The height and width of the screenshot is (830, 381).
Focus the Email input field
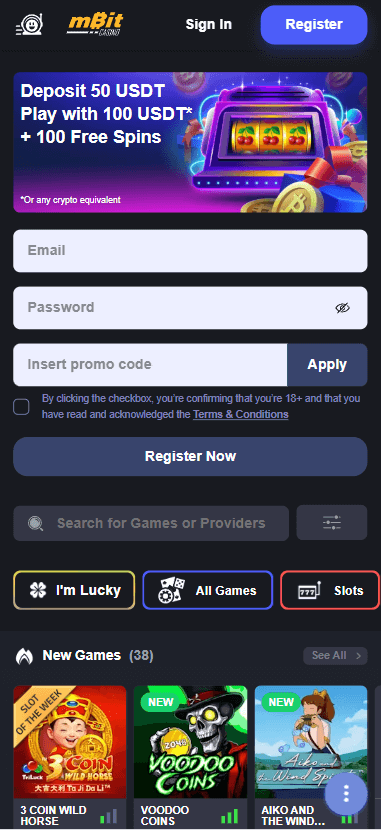pos(190,251)
